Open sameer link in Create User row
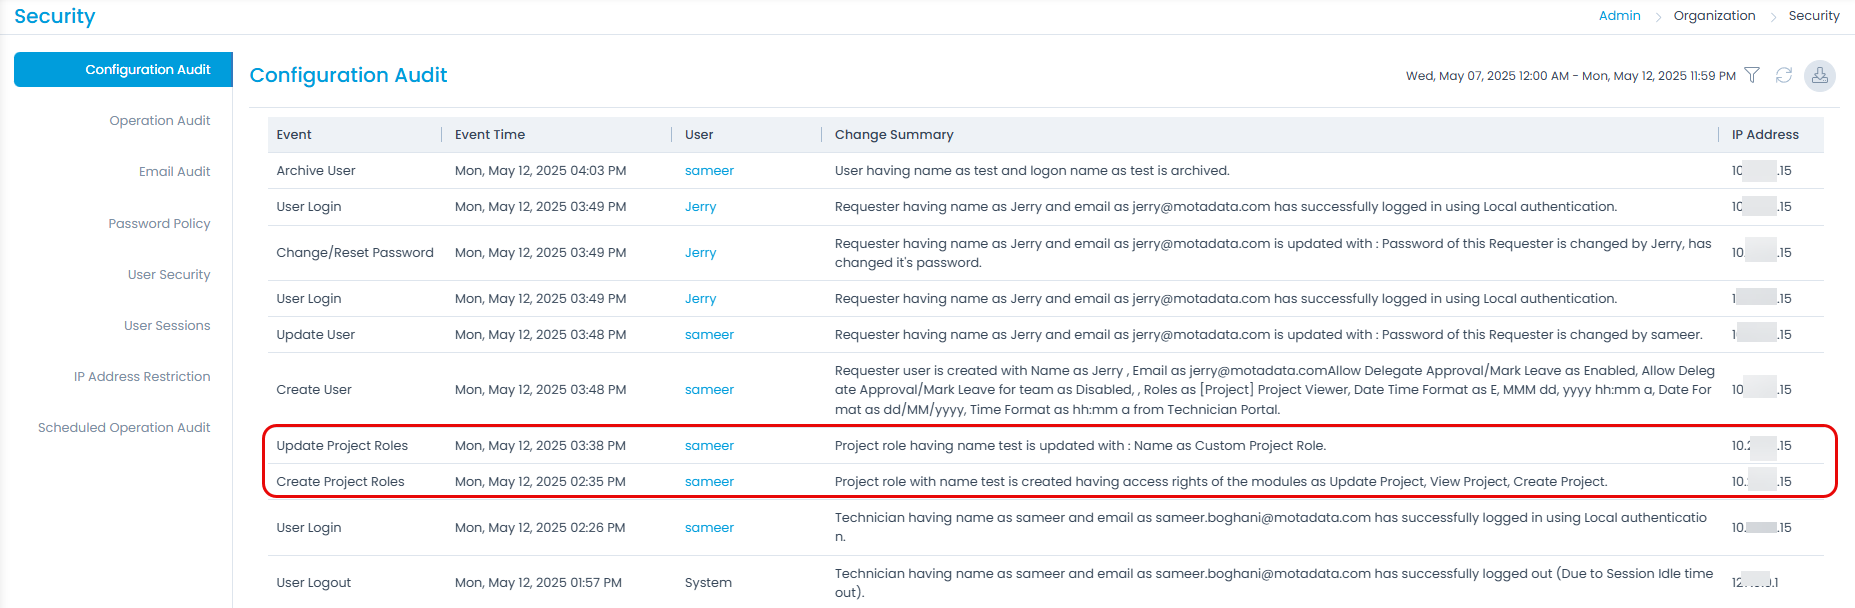1855x608 pixels. pyautogui.click(x=709, y=389)
